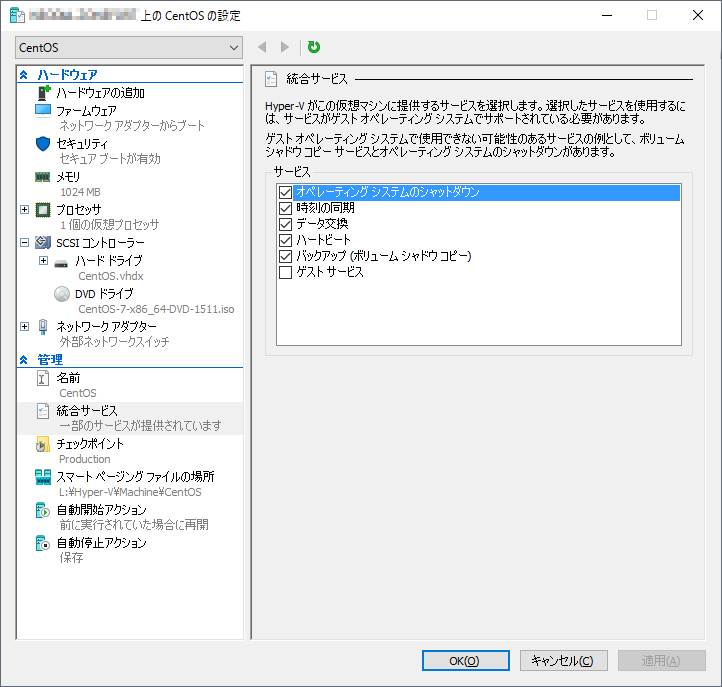Viewport: 722px width, 687px height.
Task: Select the セキュリティ shield icon
Action: (x=43, y=144)
